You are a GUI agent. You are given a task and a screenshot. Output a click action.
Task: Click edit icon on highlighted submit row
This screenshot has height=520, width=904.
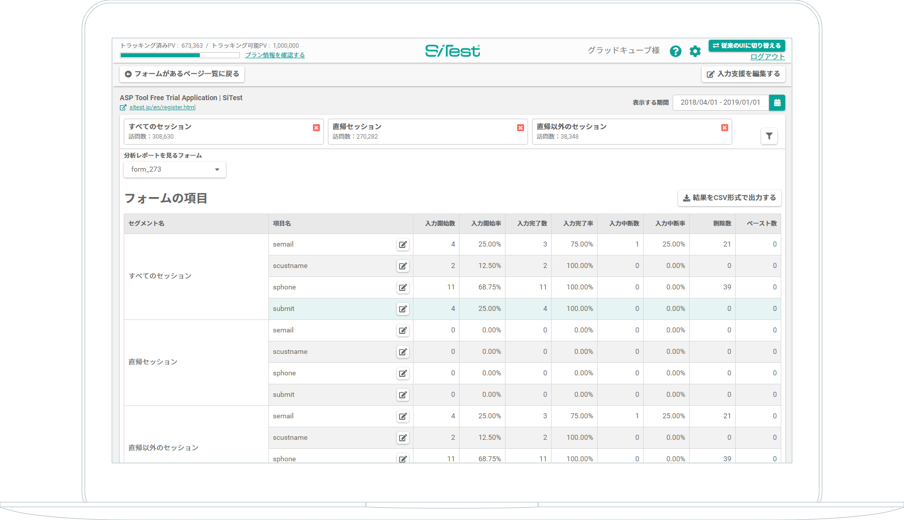[403, 309]
